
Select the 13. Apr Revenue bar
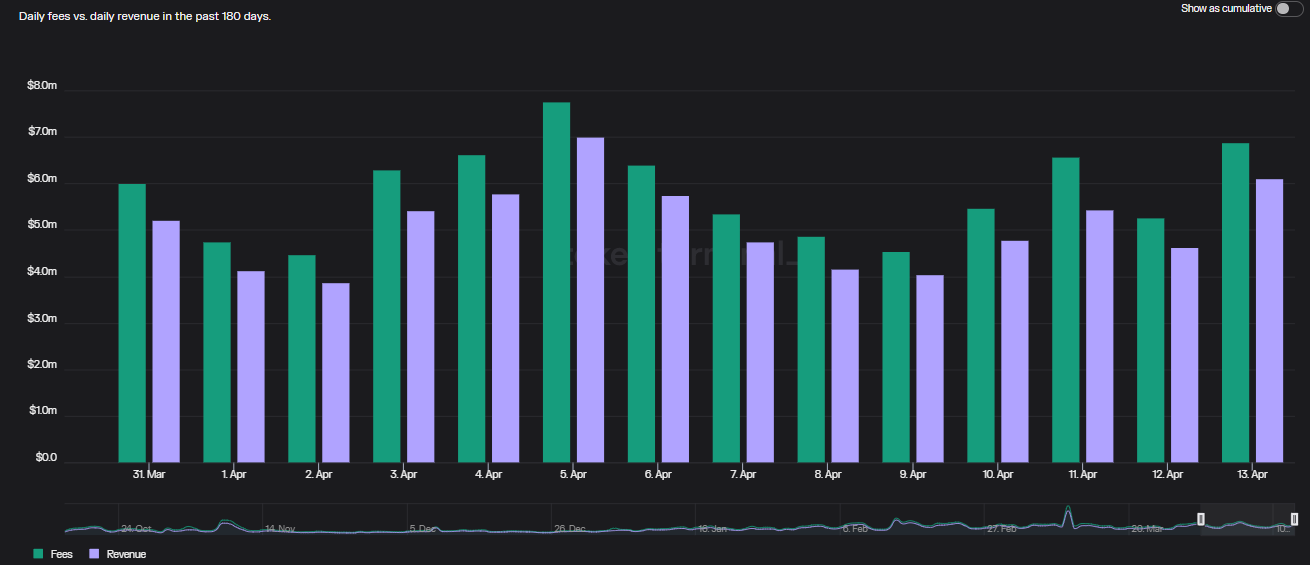tap(1270, 321)
